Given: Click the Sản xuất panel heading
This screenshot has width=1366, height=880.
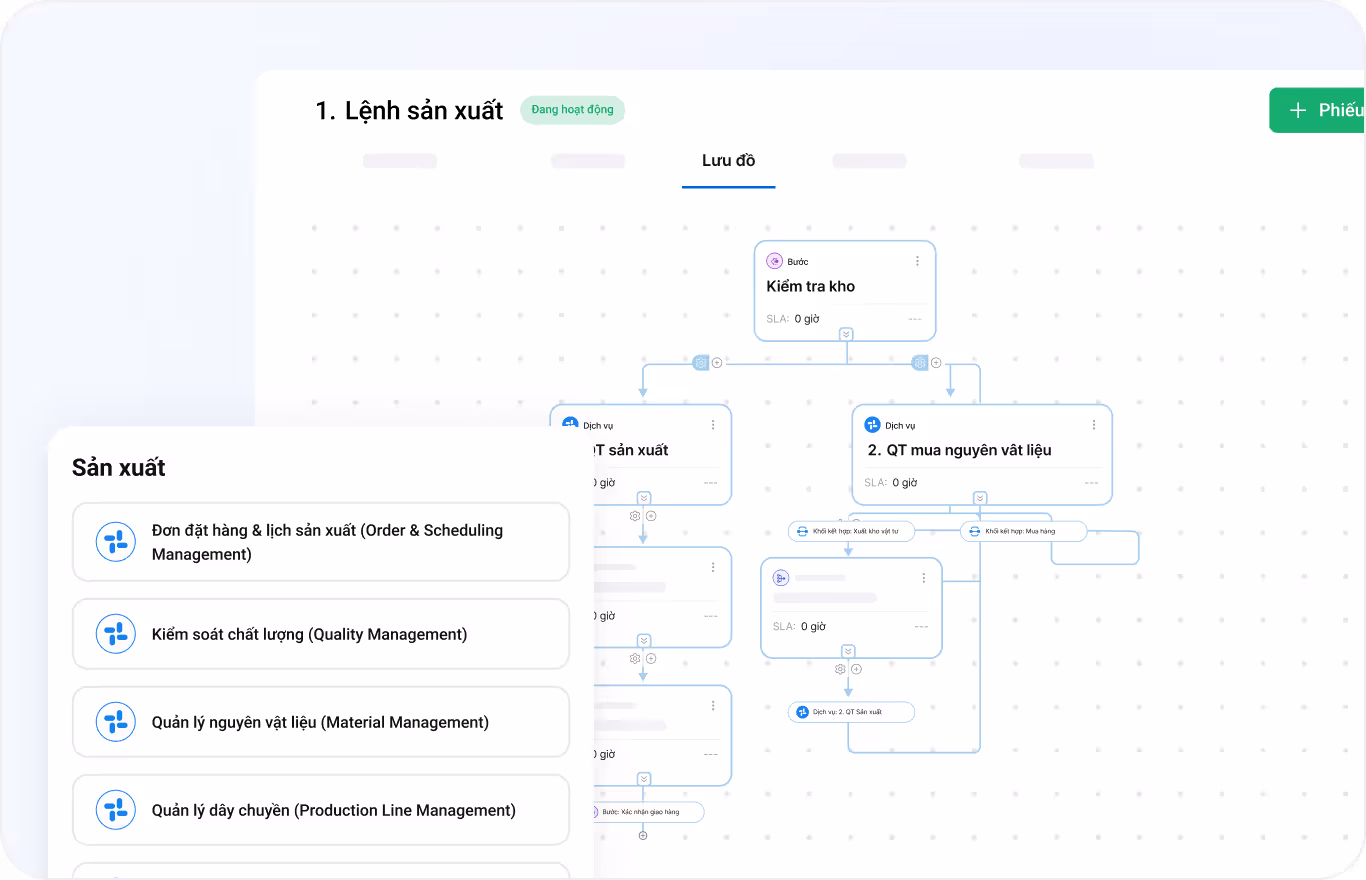Looking at the screenshot, I should pyautogui.click(x=119, y=467).
